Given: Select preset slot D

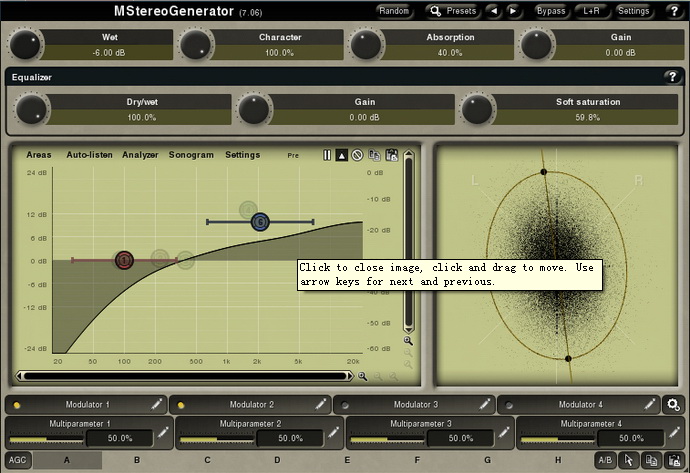Looking at the screenshot, I should [277, 460].
